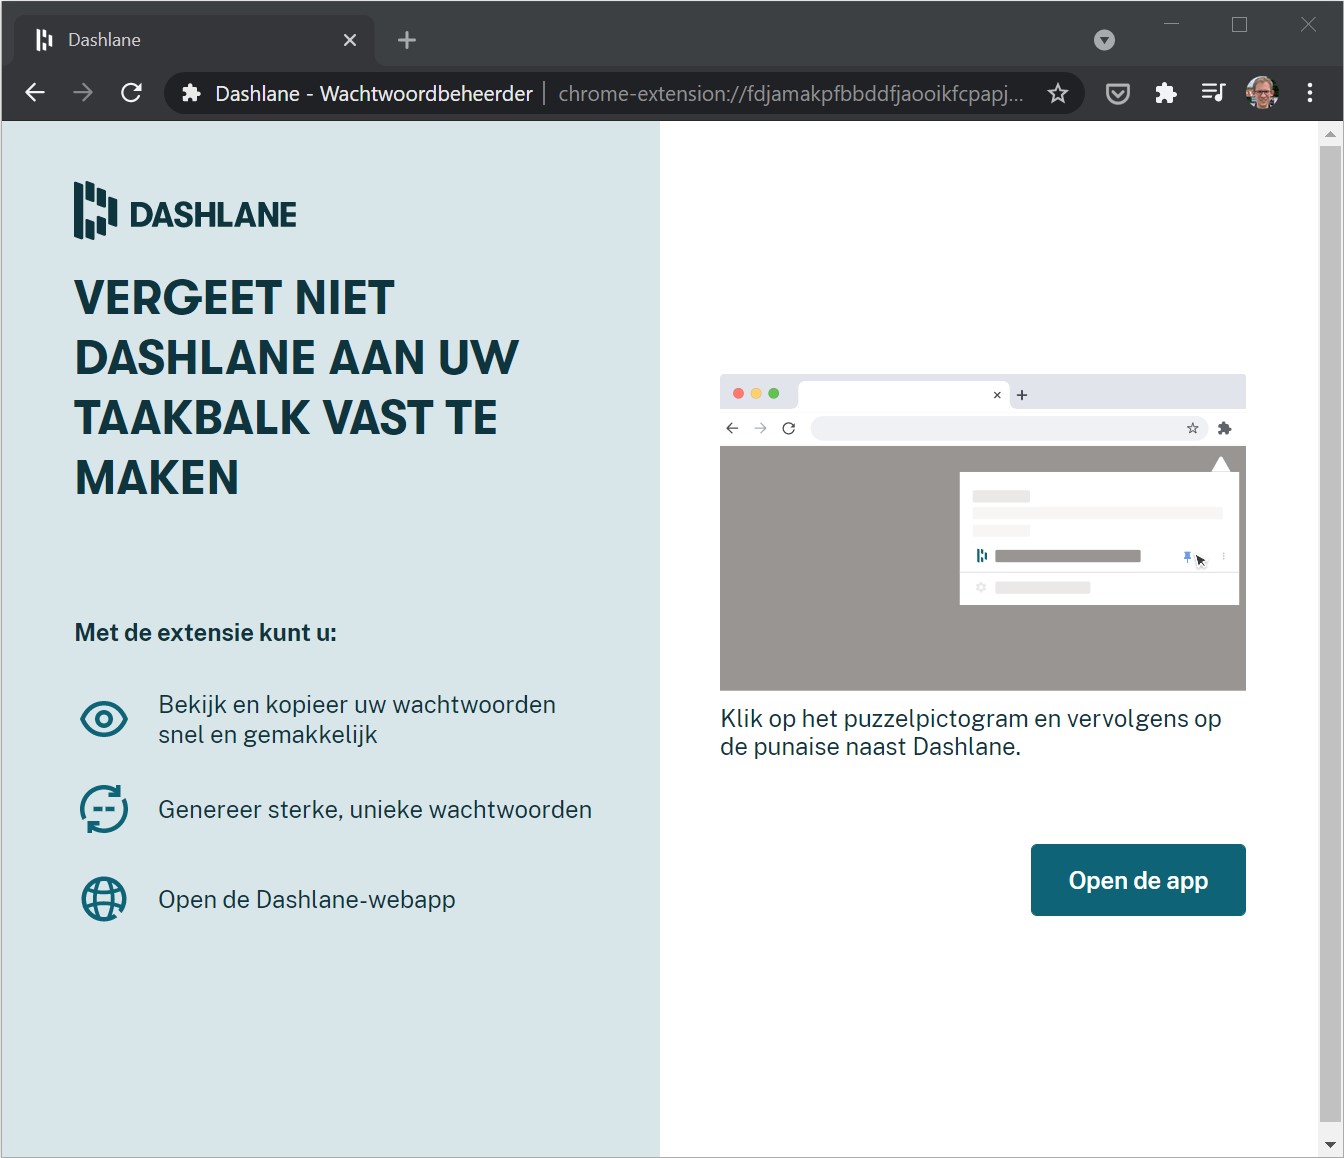Open the Pocket extension icon

click(1118, 93)
